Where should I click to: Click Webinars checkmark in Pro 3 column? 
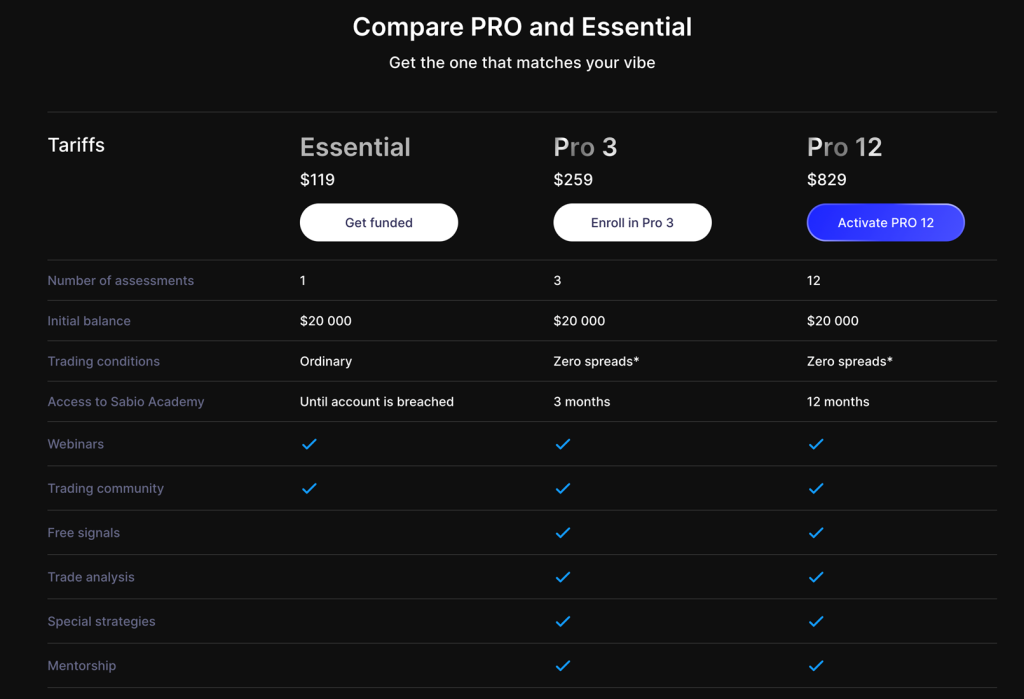click(x=562, y=444)
